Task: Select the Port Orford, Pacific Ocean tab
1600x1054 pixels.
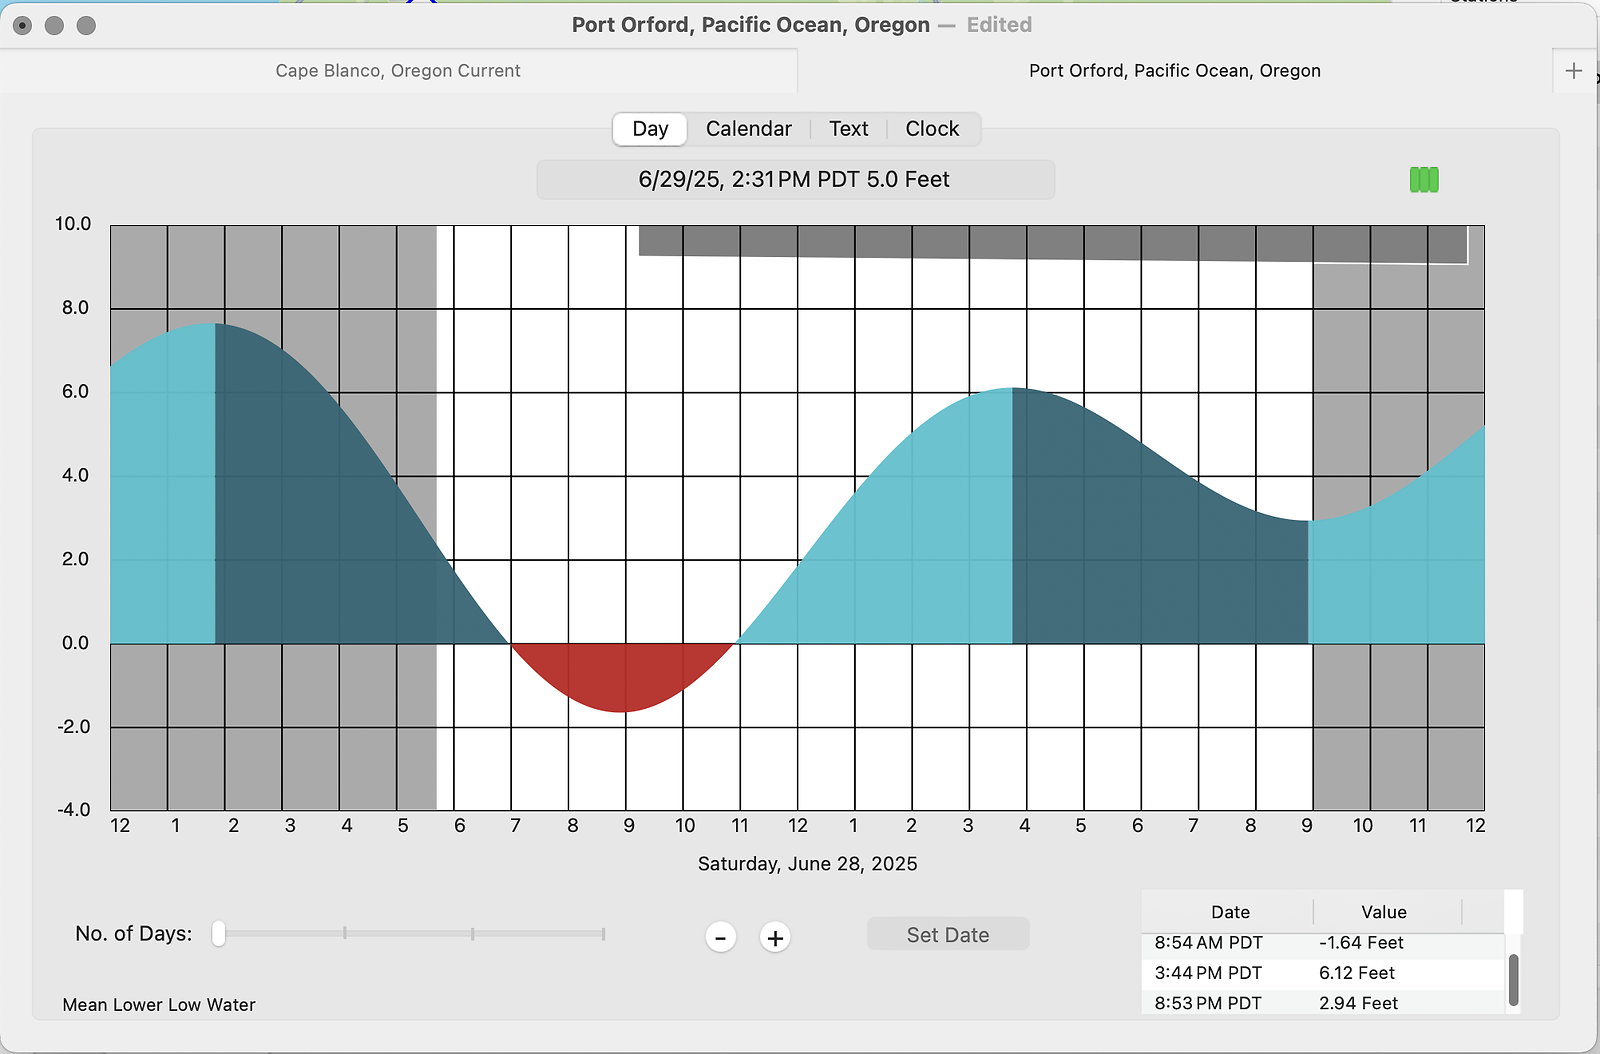Action: coord(1174,71)
